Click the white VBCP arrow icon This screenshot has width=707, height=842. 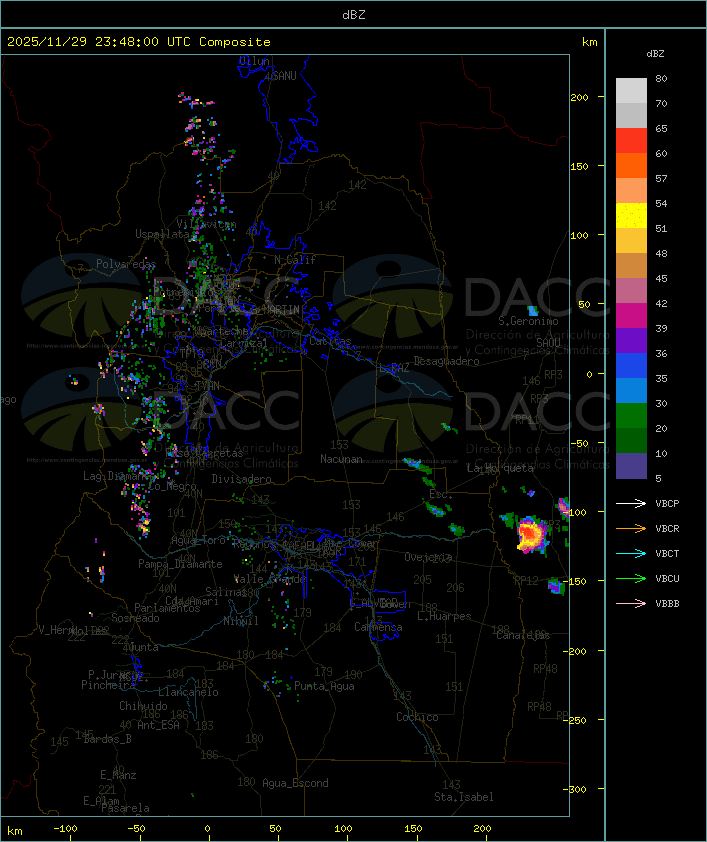point(631,503)
